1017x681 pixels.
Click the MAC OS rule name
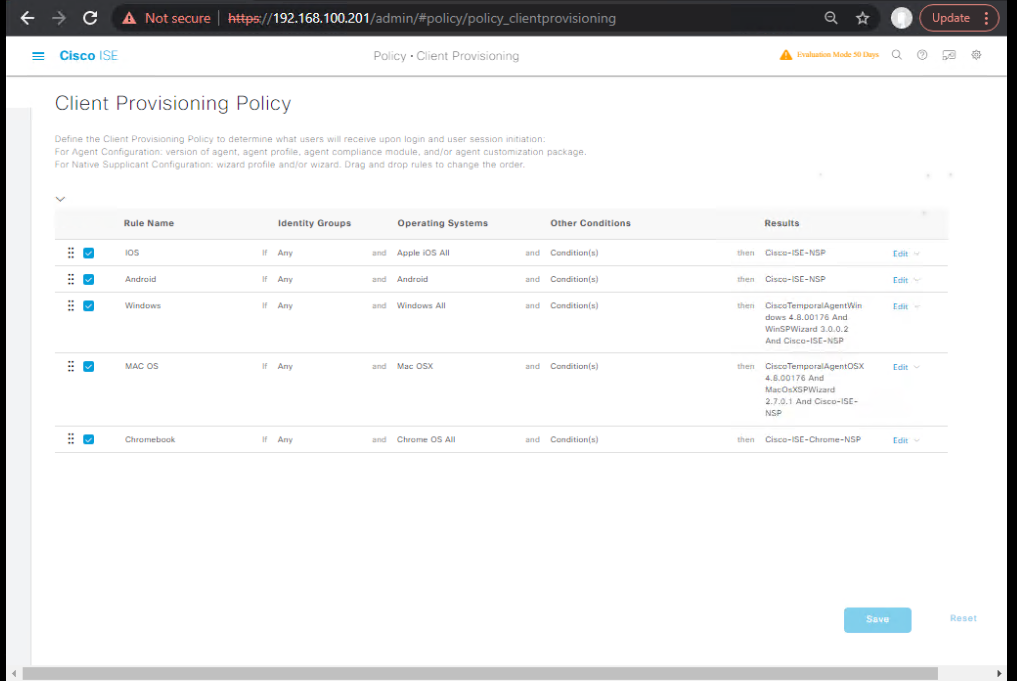coord(141,366)
